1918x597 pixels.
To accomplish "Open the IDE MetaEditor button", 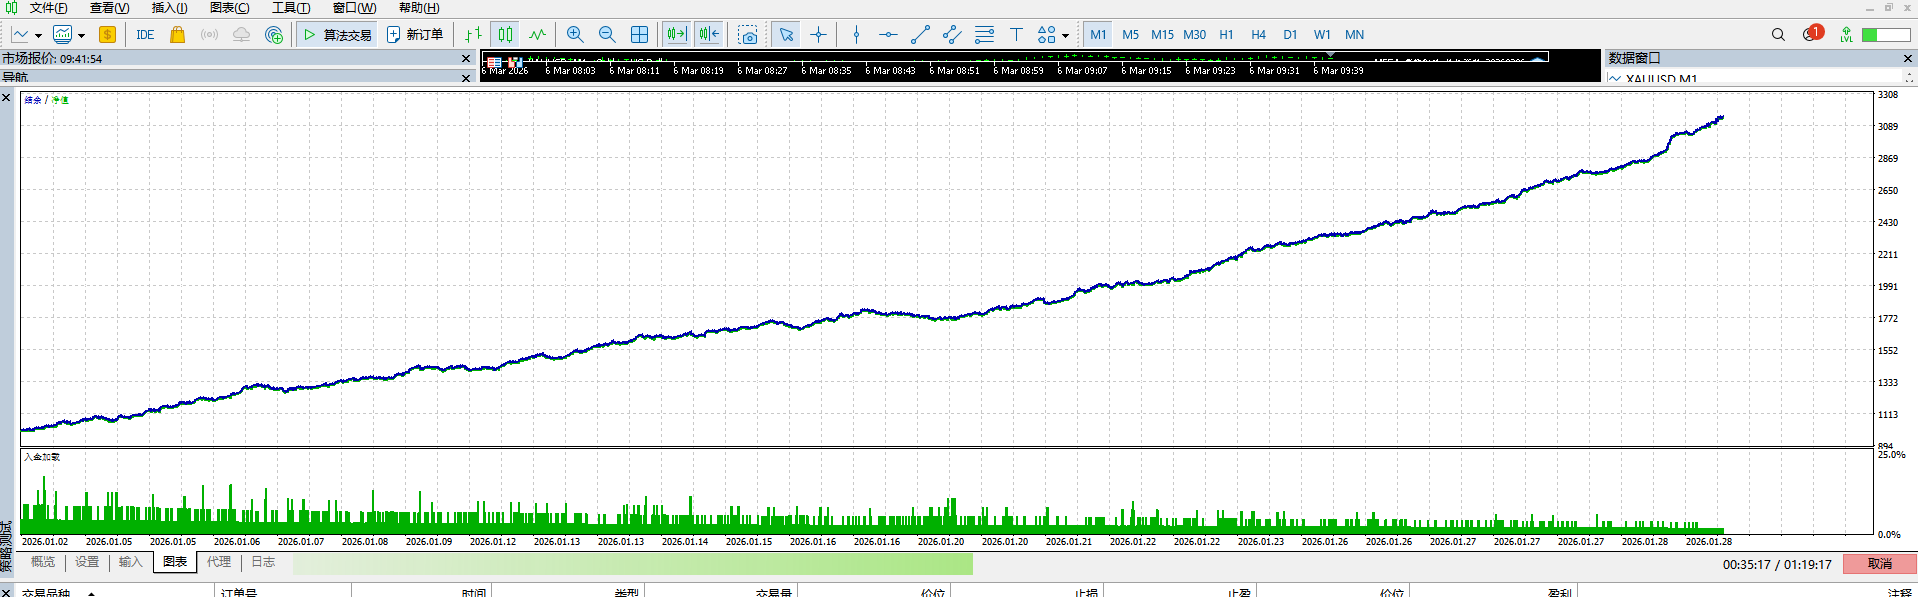I will tap(145, 35).
